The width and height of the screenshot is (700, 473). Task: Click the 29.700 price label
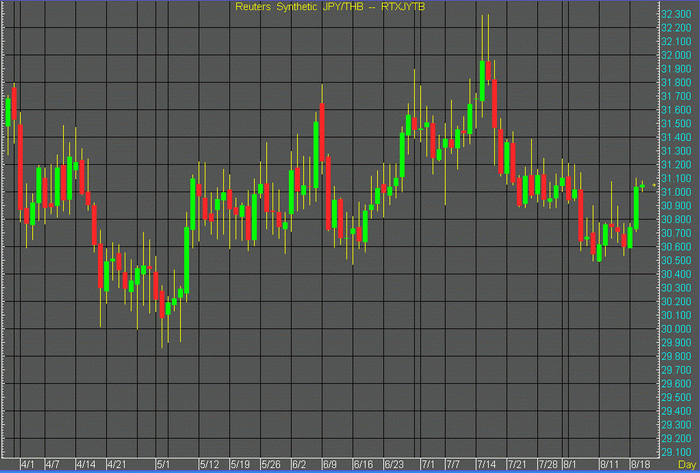coord(676,370)
